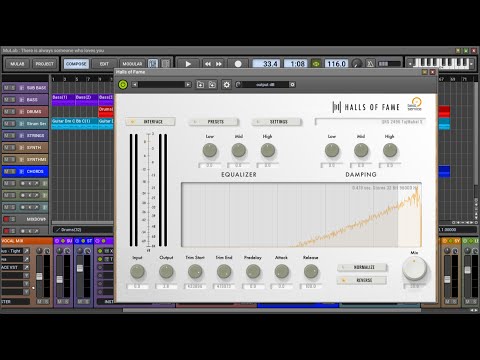Click the Output knob
The image size is (480, 360).
pyautogui.click(x=166, y=272)
